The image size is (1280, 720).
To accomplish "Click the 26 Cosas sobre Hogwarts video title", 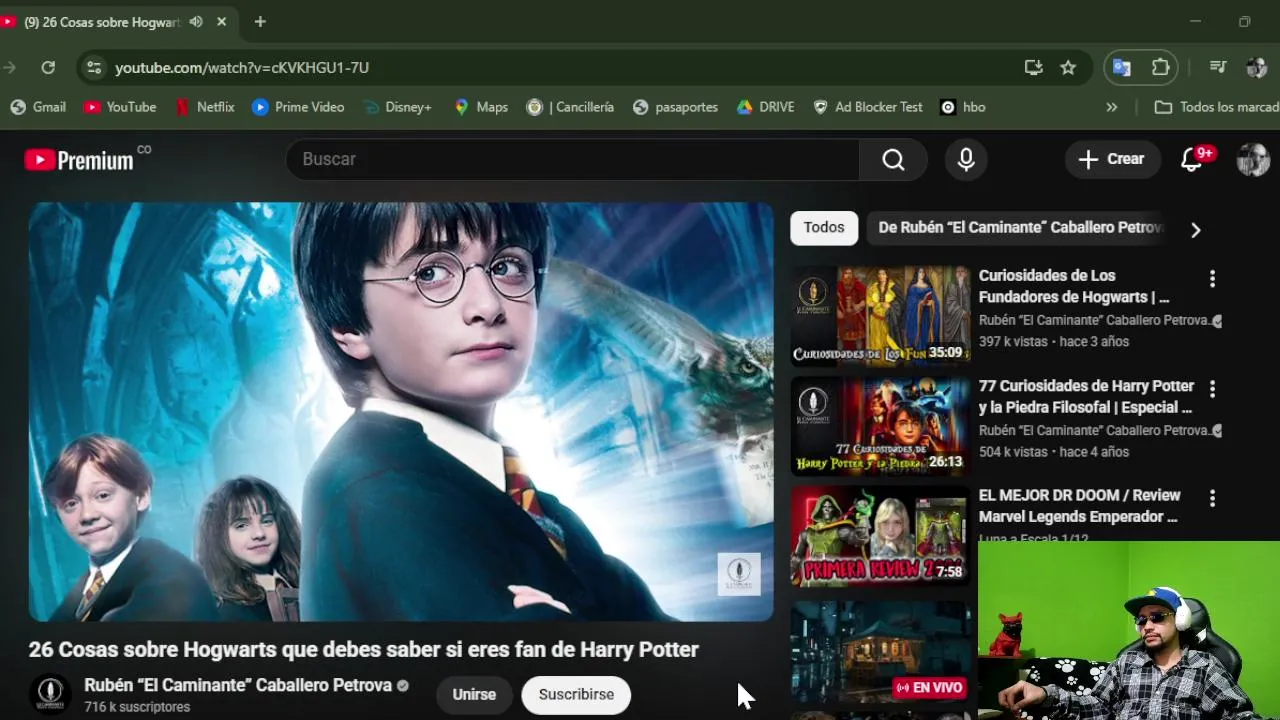I will pyautogui.click(x=363, y=650).
